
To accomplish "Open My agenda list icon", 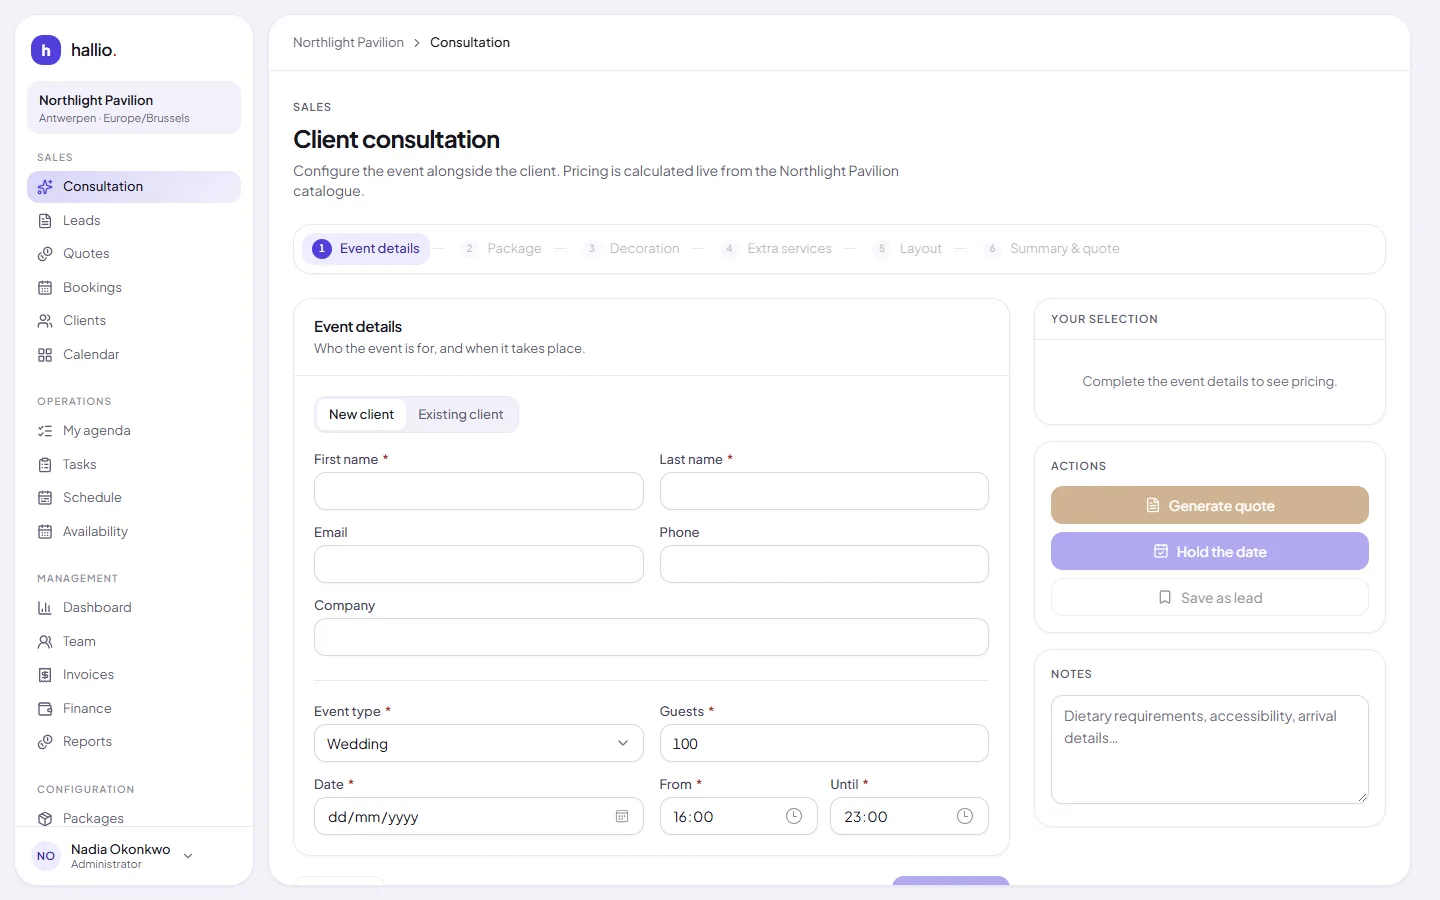I will tap(45, 431).
